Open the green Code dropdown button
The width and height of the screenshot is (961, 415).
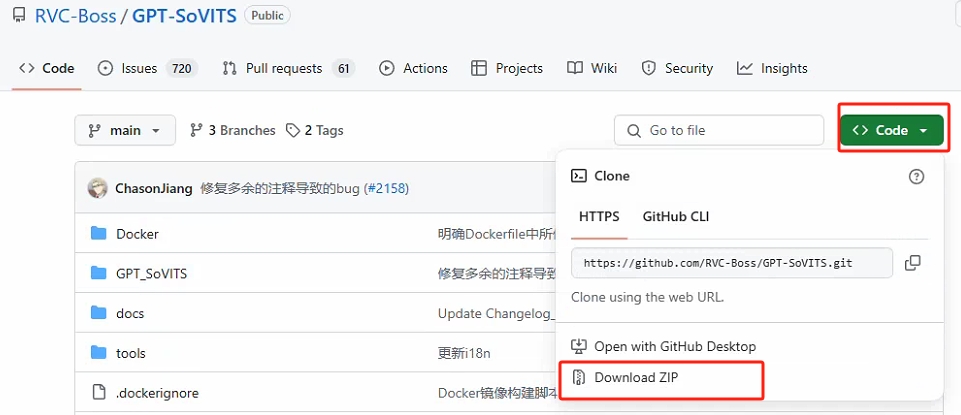click(x=892, y=130)
